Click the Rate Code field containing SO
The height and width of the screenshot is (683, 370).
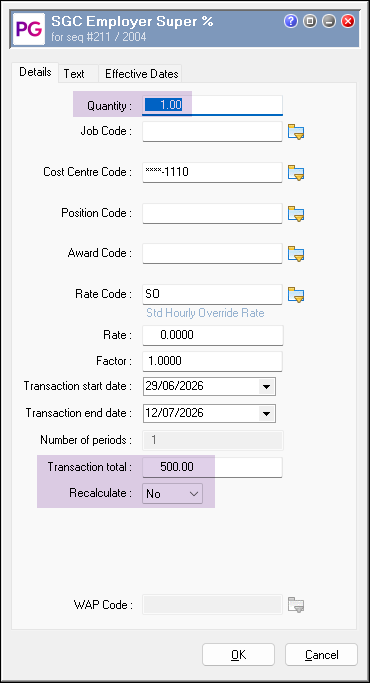(212, 294)
